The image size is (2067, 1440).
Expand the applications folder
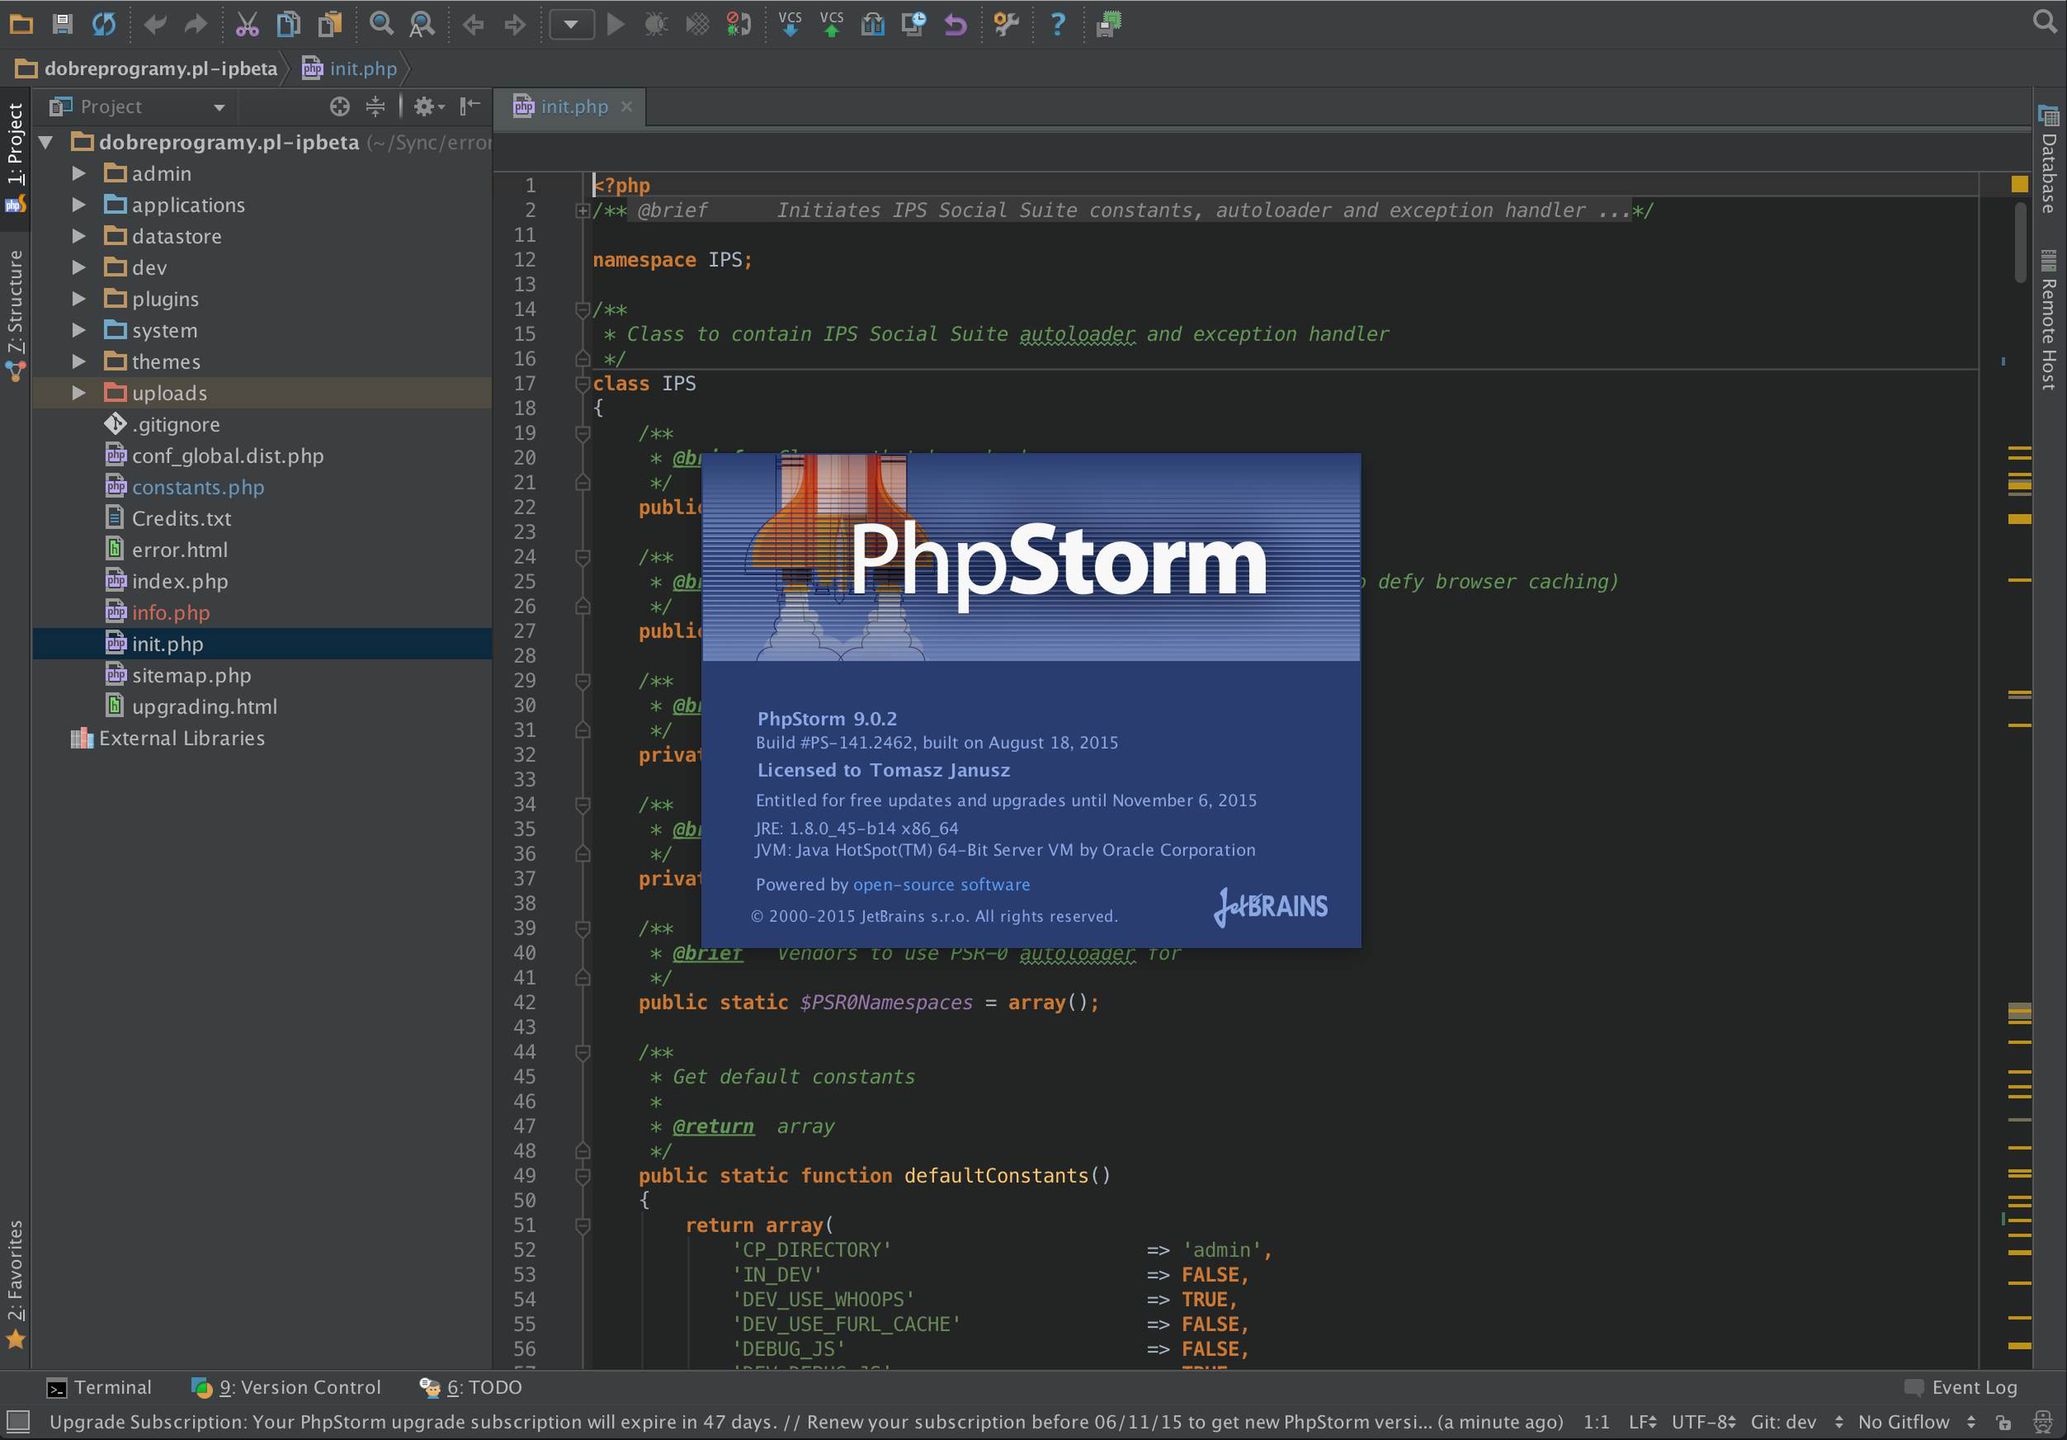click(x=79, y=205)
